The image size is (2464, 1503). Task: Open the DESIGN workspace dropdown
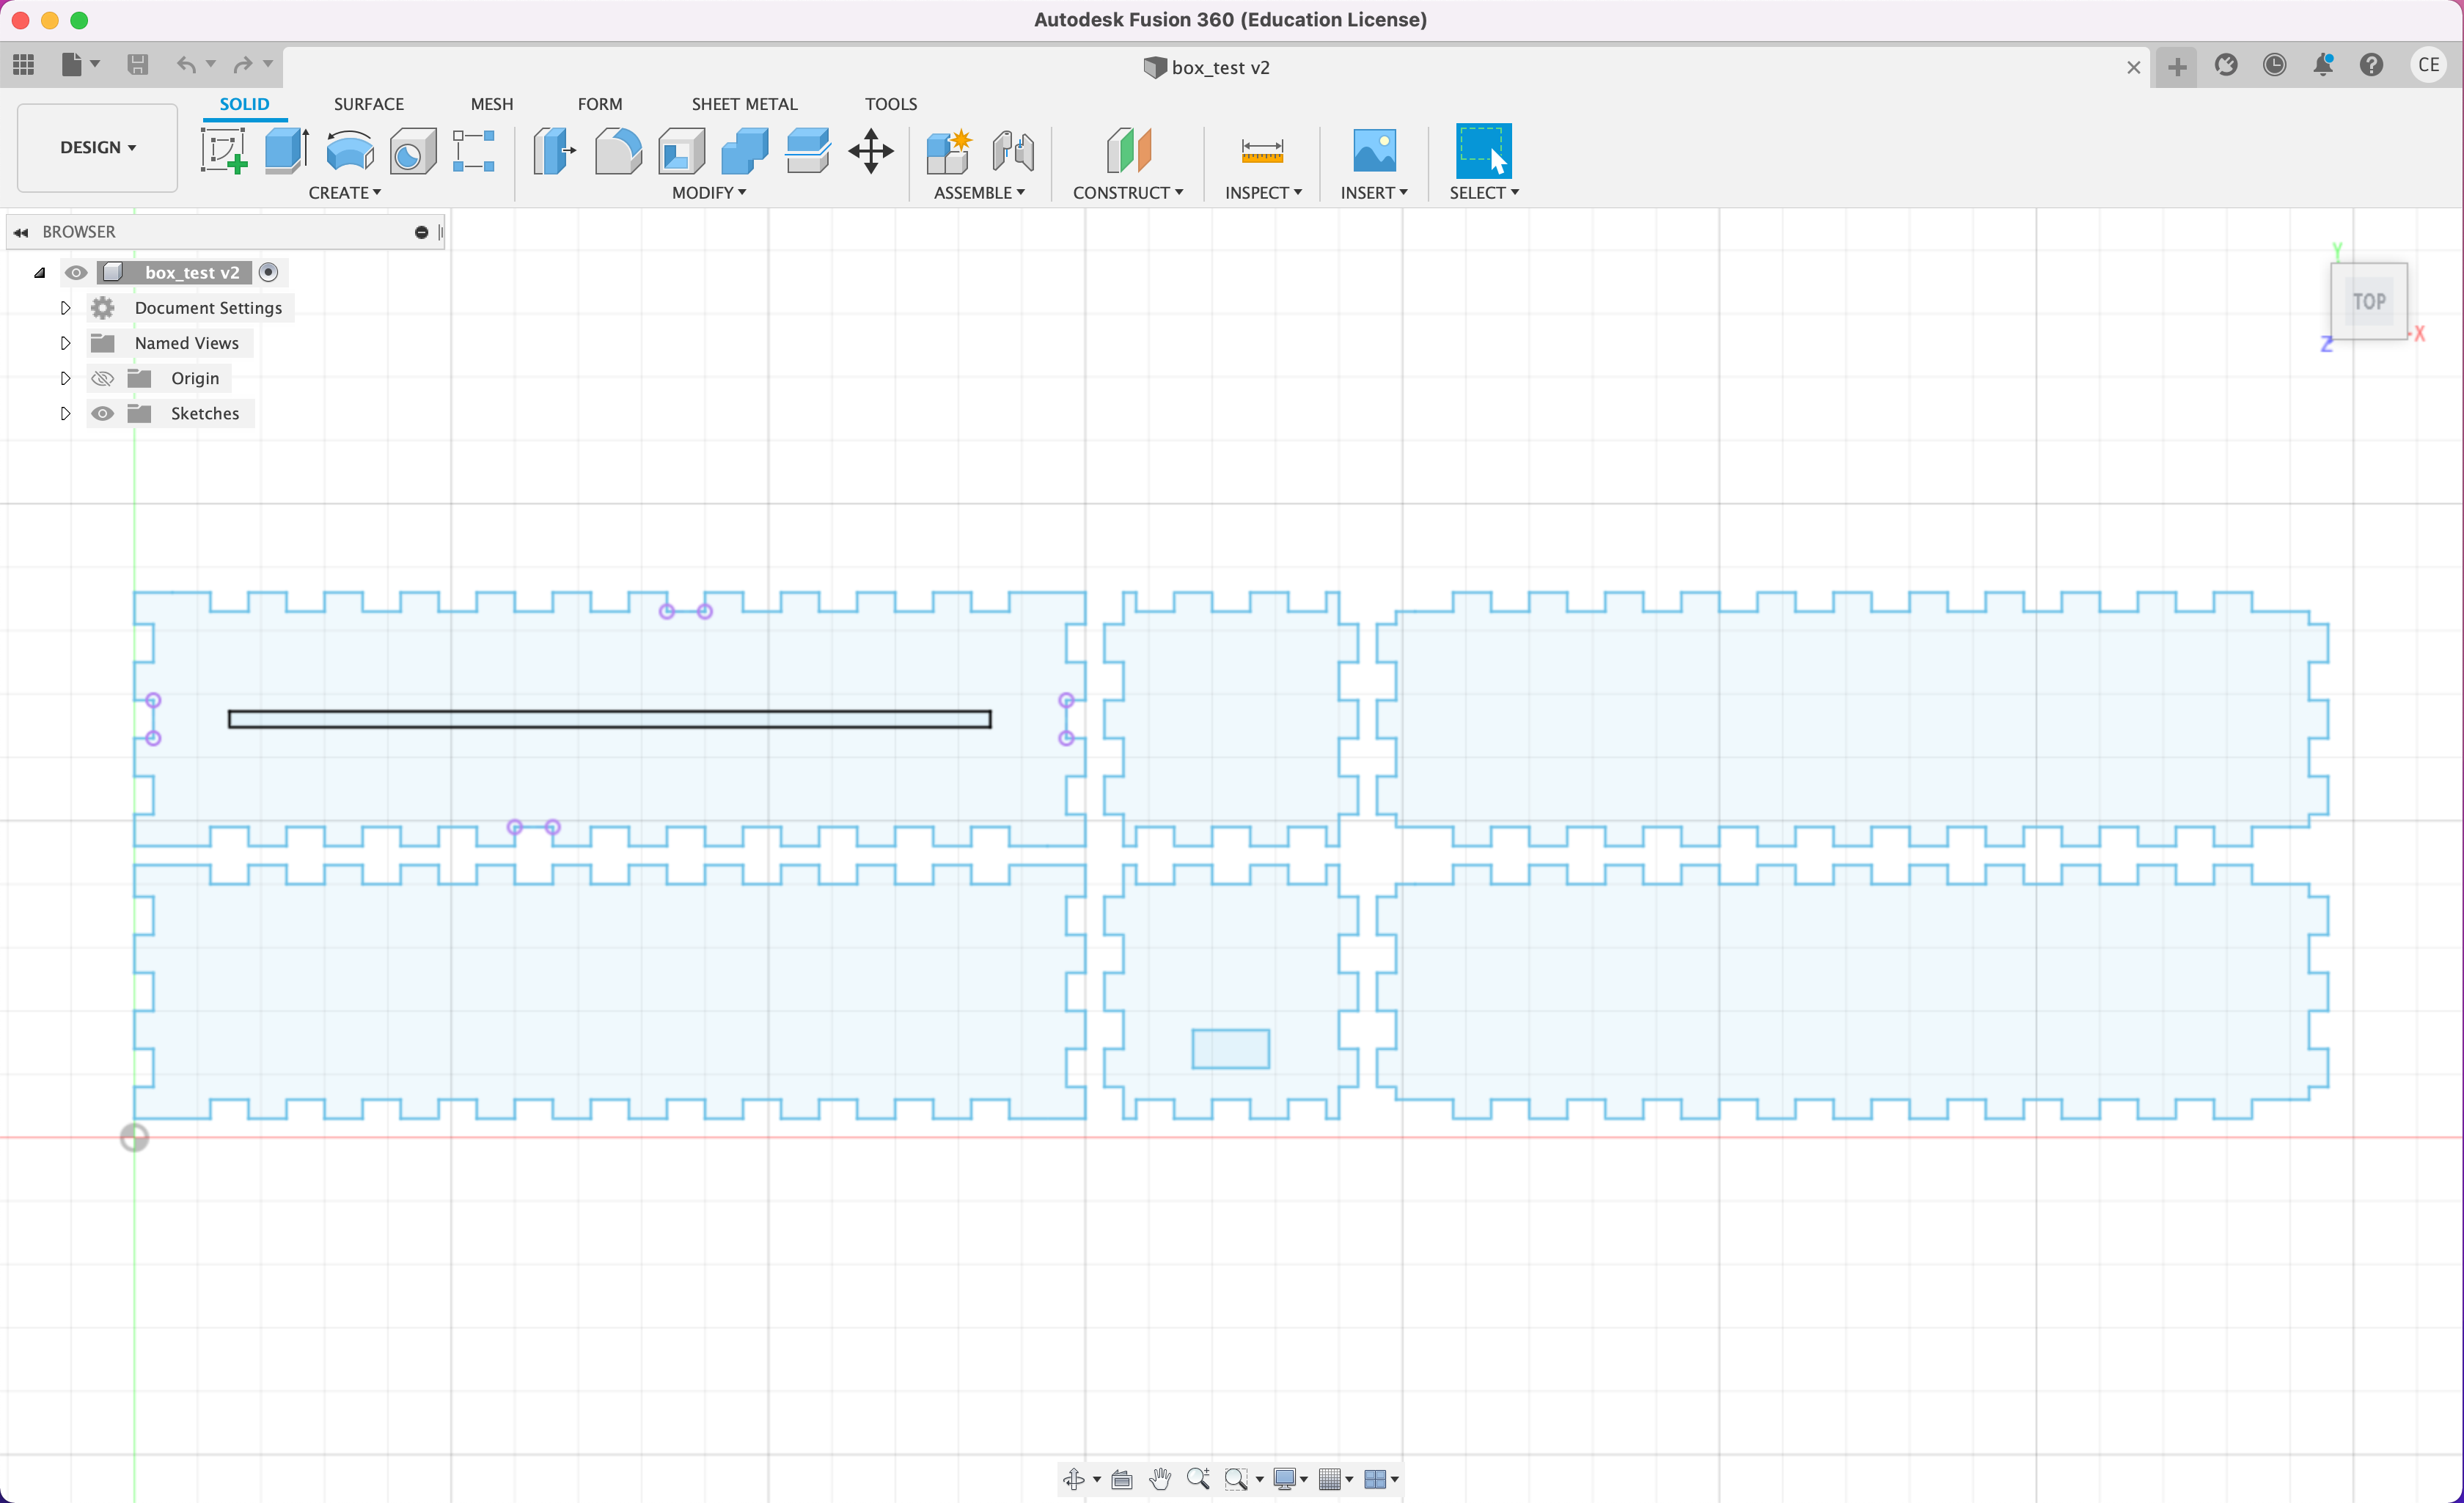98,147
